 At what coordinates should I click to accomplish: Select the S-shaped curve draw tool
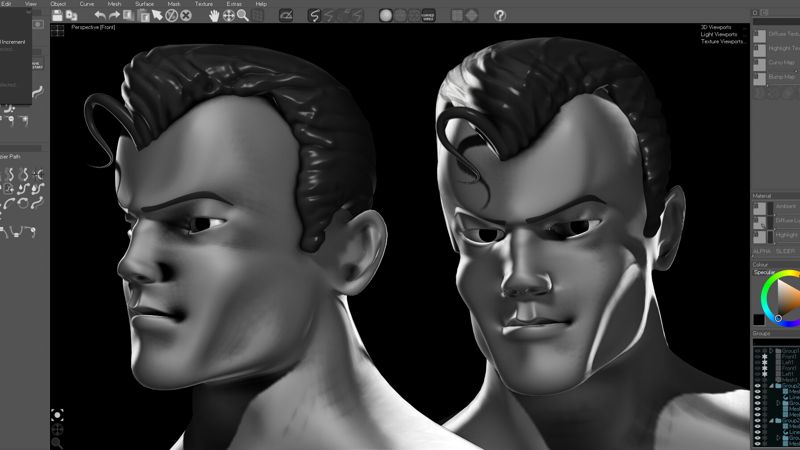tap(314, 15)
